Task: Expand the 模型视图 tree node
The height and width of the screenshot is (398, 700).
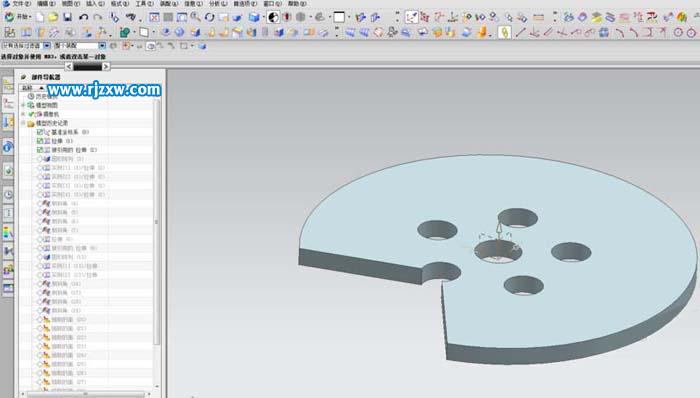Action: 23,105
